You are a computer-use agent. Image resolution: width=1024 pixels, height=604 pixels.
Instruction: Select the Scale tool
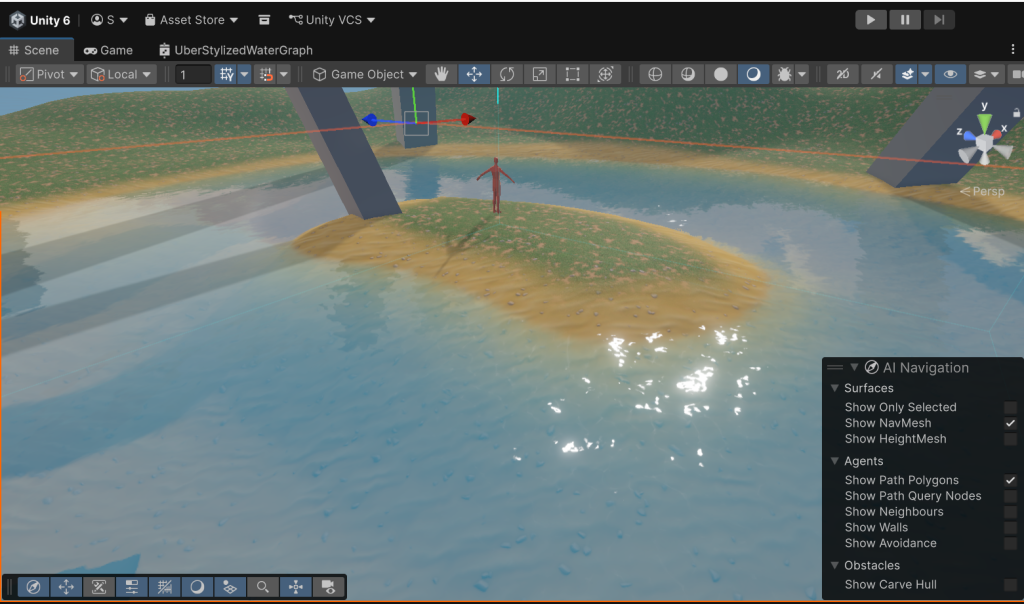539,74
